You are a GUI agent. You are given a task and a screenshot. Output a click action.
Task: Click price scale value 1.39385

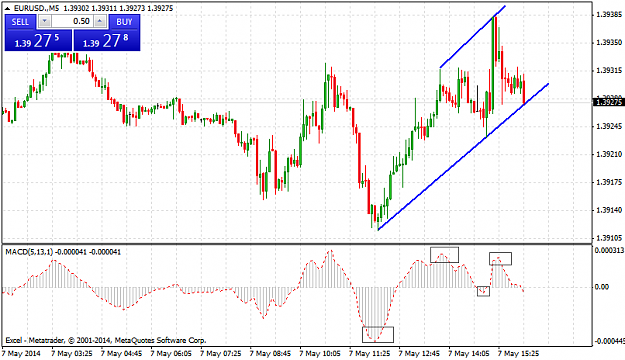pos(609,15)
